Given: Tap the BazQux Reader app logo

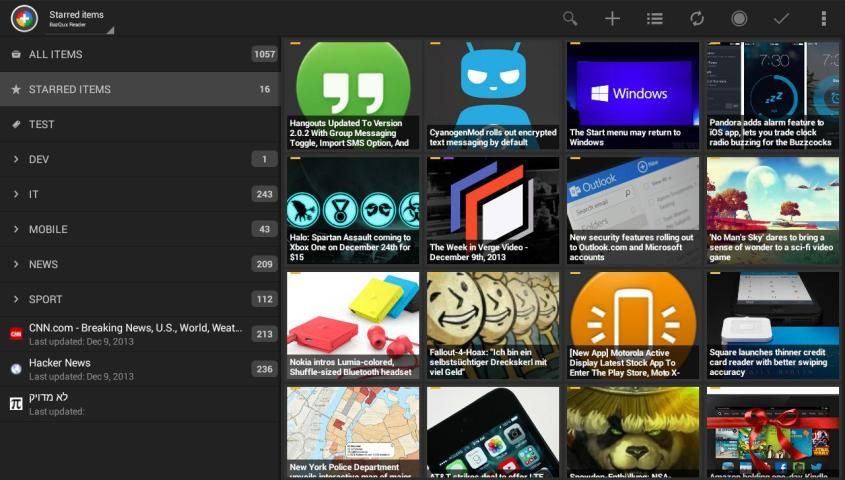Looking at the screenshot, I should point(24,18).
